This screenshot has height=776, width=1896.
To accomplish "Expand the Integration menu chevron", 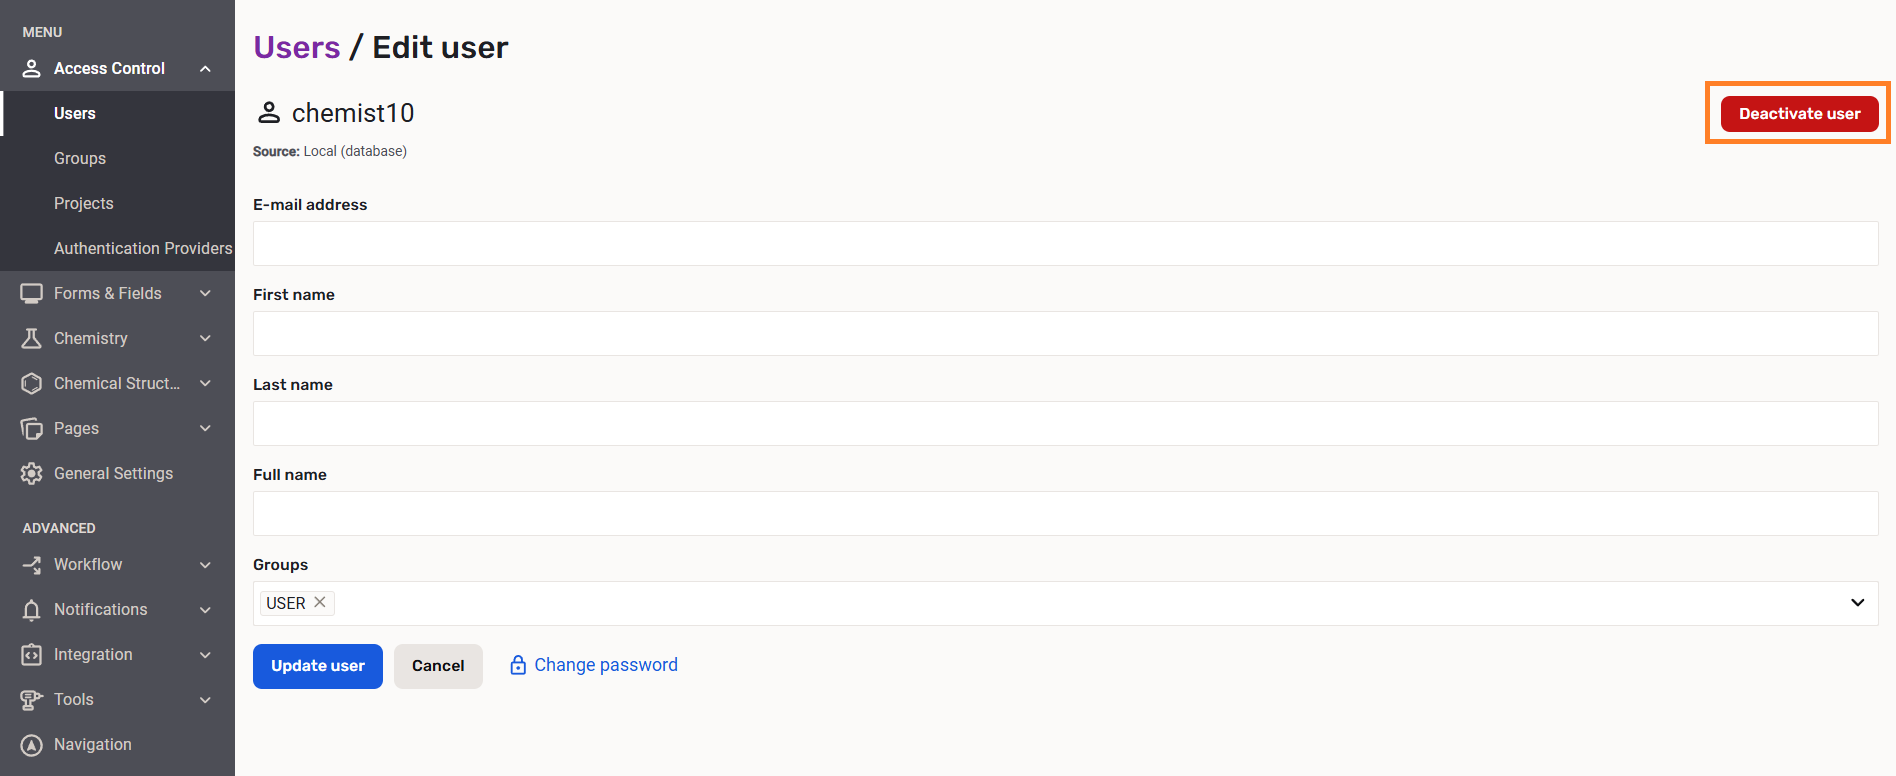I will point(205,654).
